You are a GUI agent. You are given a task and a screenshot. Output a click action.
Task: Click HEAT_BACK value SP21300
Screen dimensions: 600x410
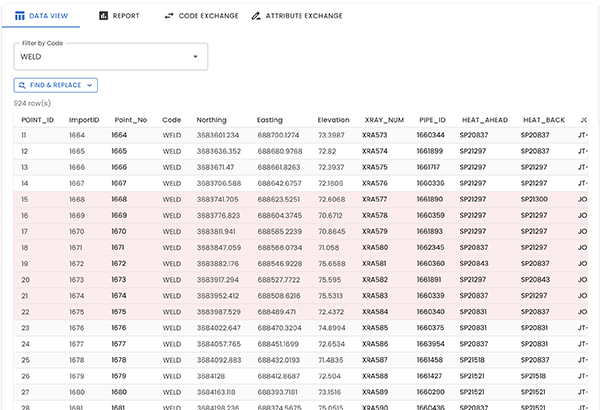click(x=534, y=199)
